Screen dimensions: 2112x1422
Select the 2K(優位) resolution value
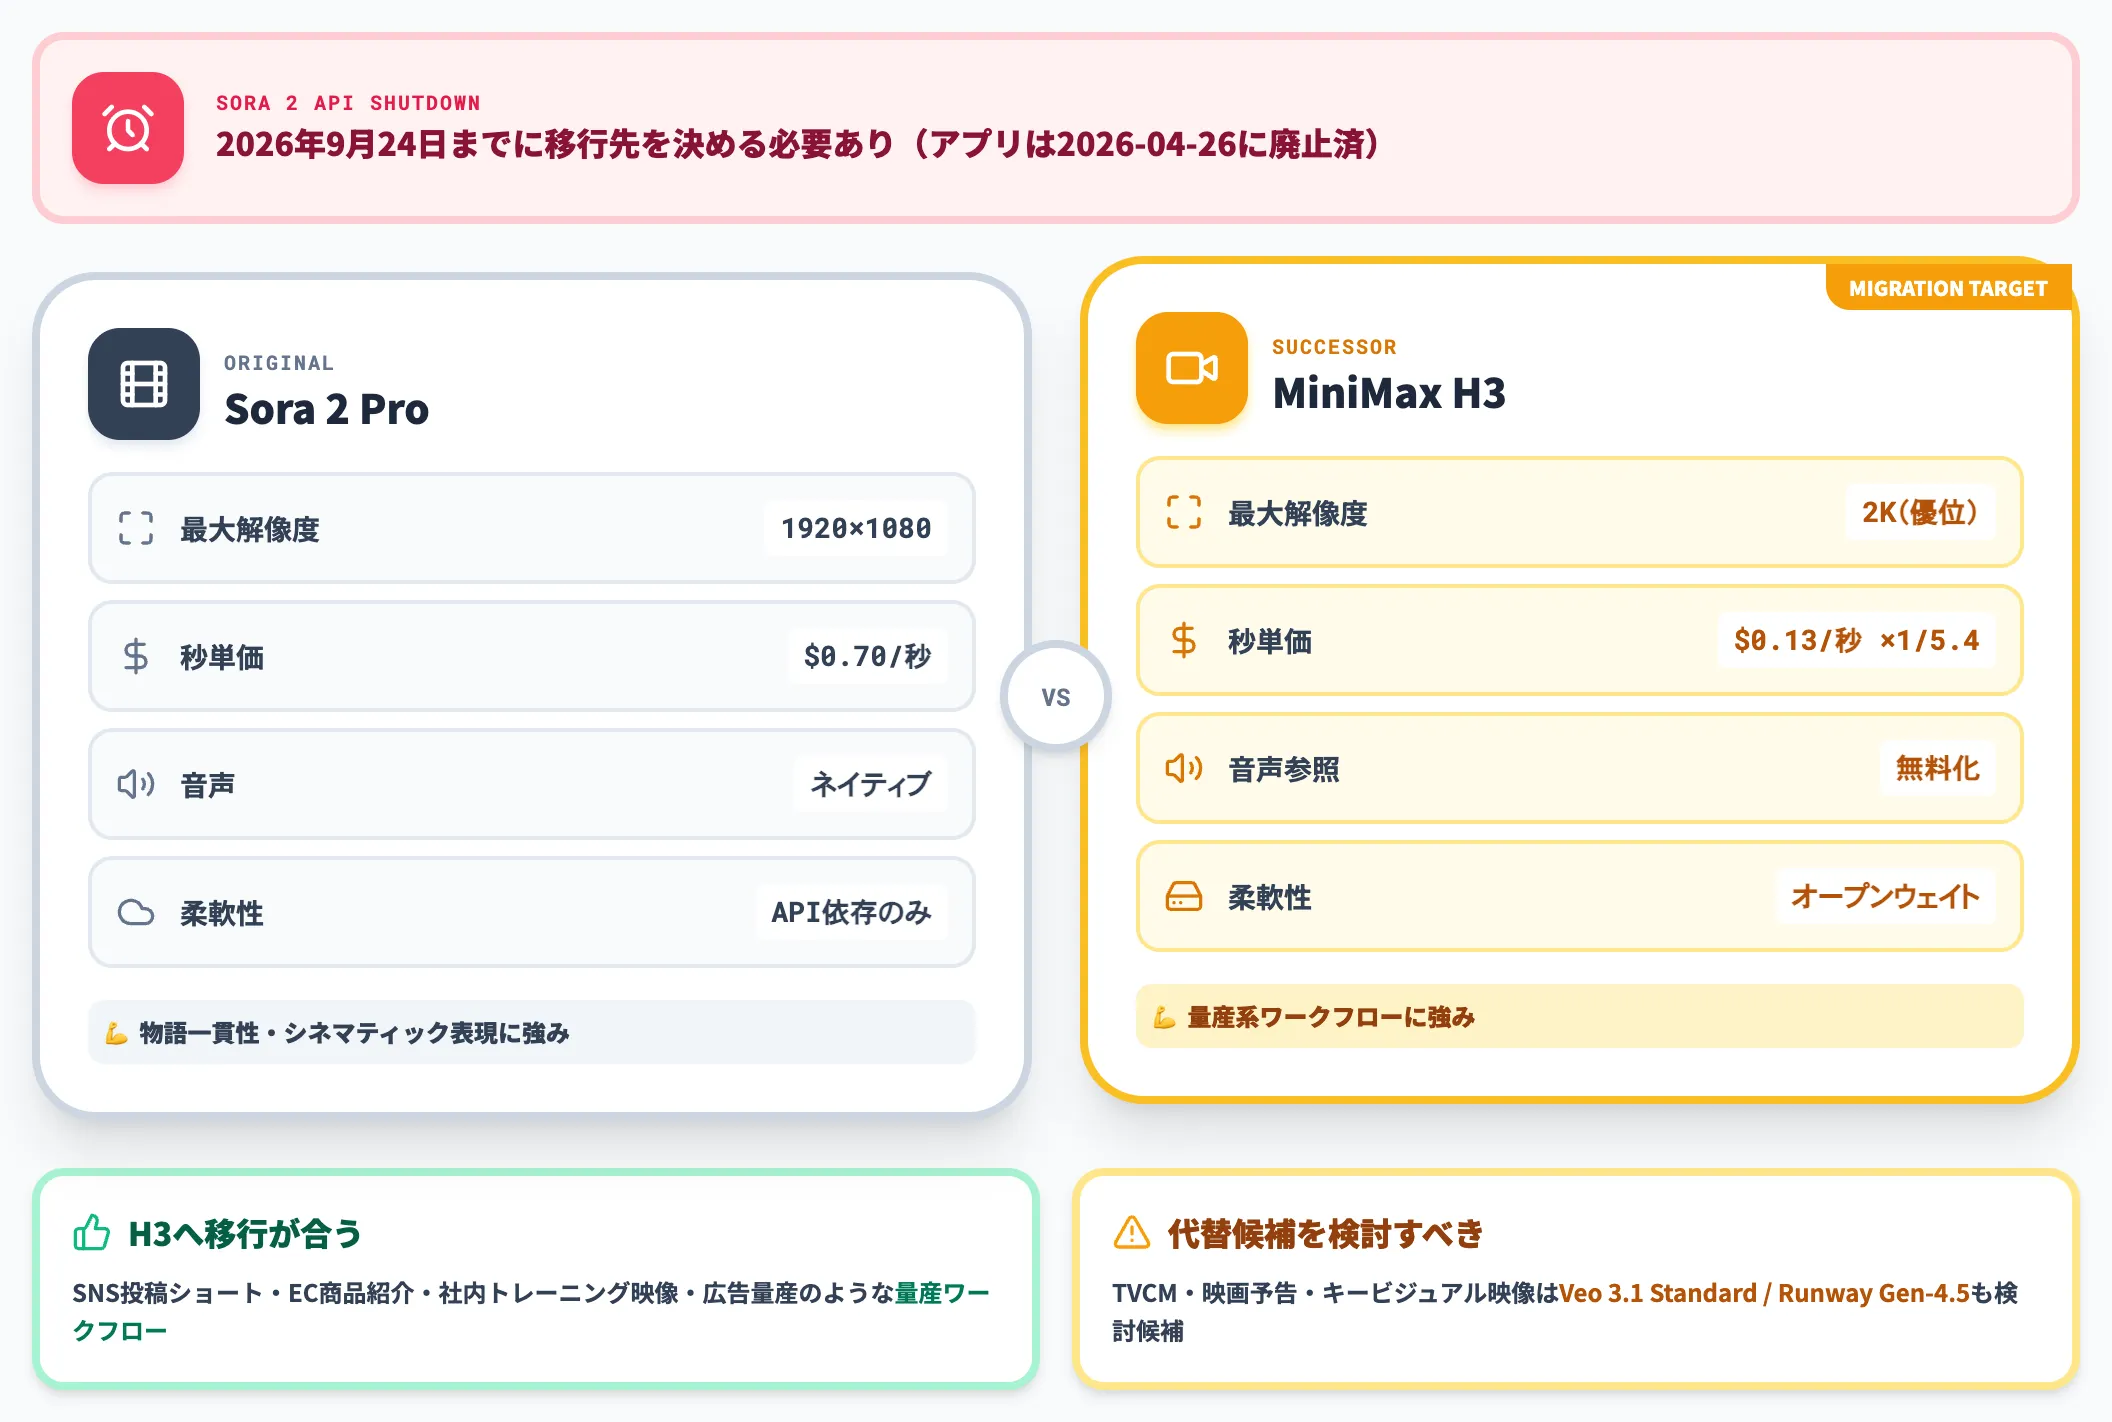(x=1920, y=512)
